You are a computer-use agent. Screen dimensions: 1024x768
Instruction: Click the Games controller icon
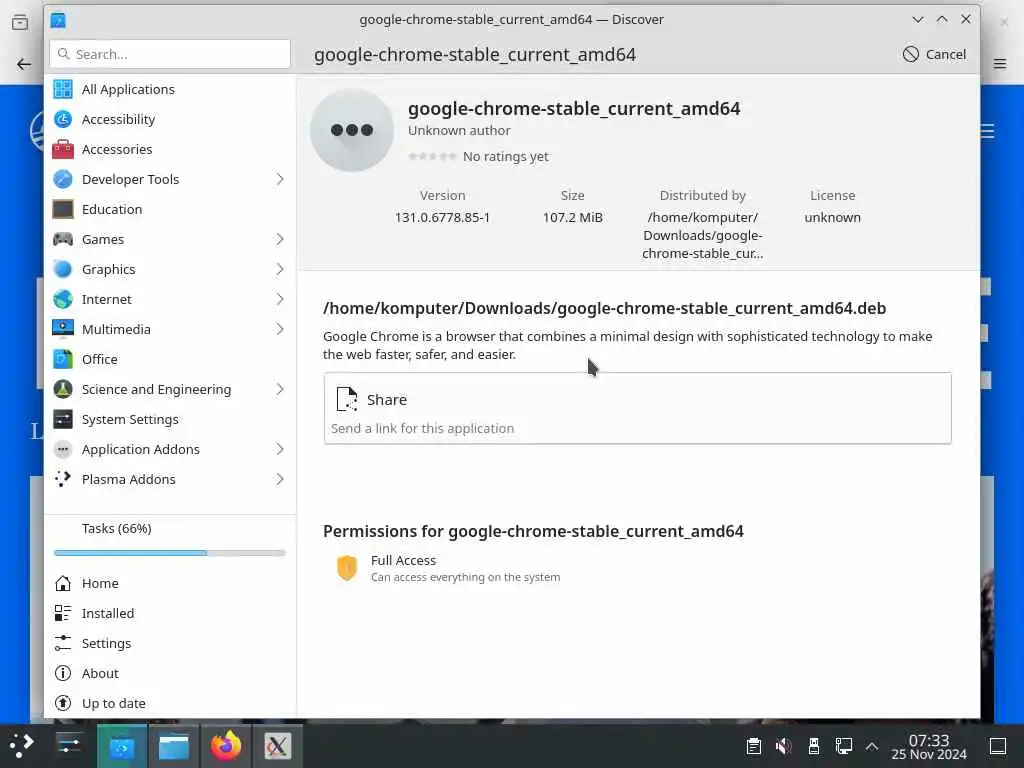(x=63, y=239)
